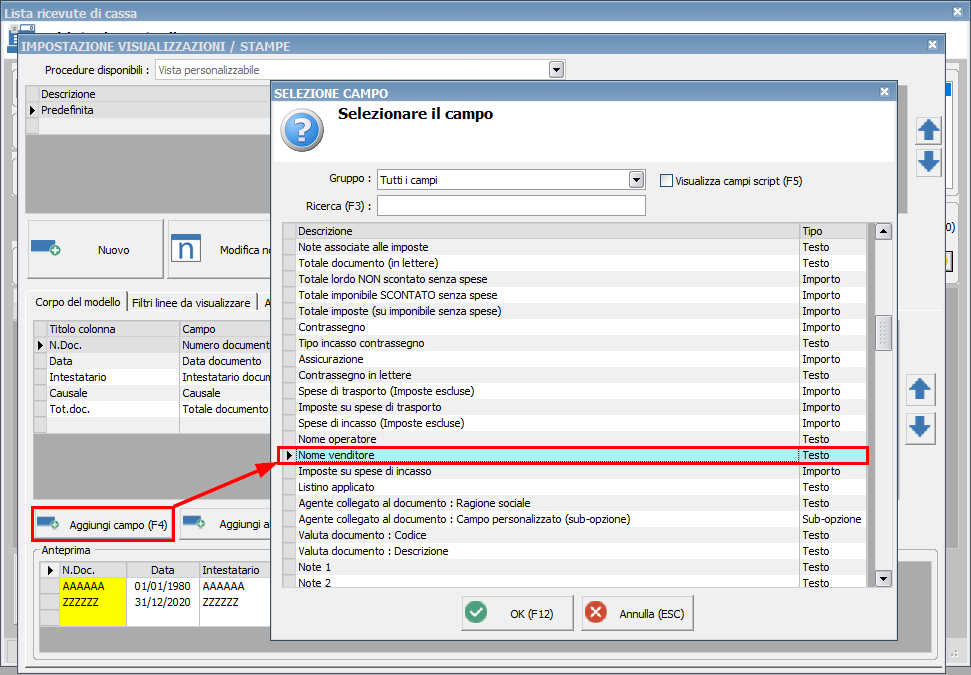This screenshot has height=675, width=971.
Task: Select the Assicurazione row
Action: pos(574,359)
